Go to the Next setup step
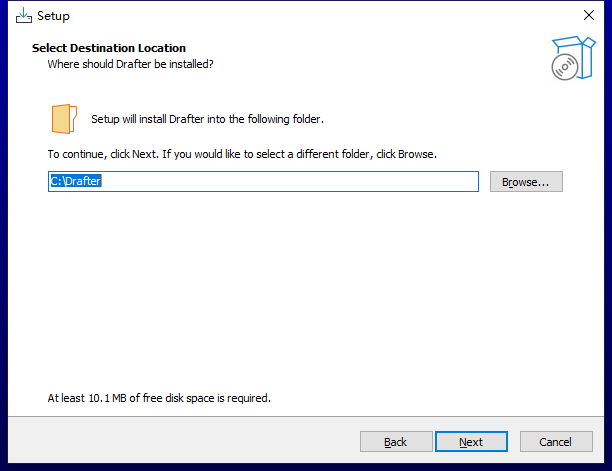This screenshot has height=471, width=612. 471,442
